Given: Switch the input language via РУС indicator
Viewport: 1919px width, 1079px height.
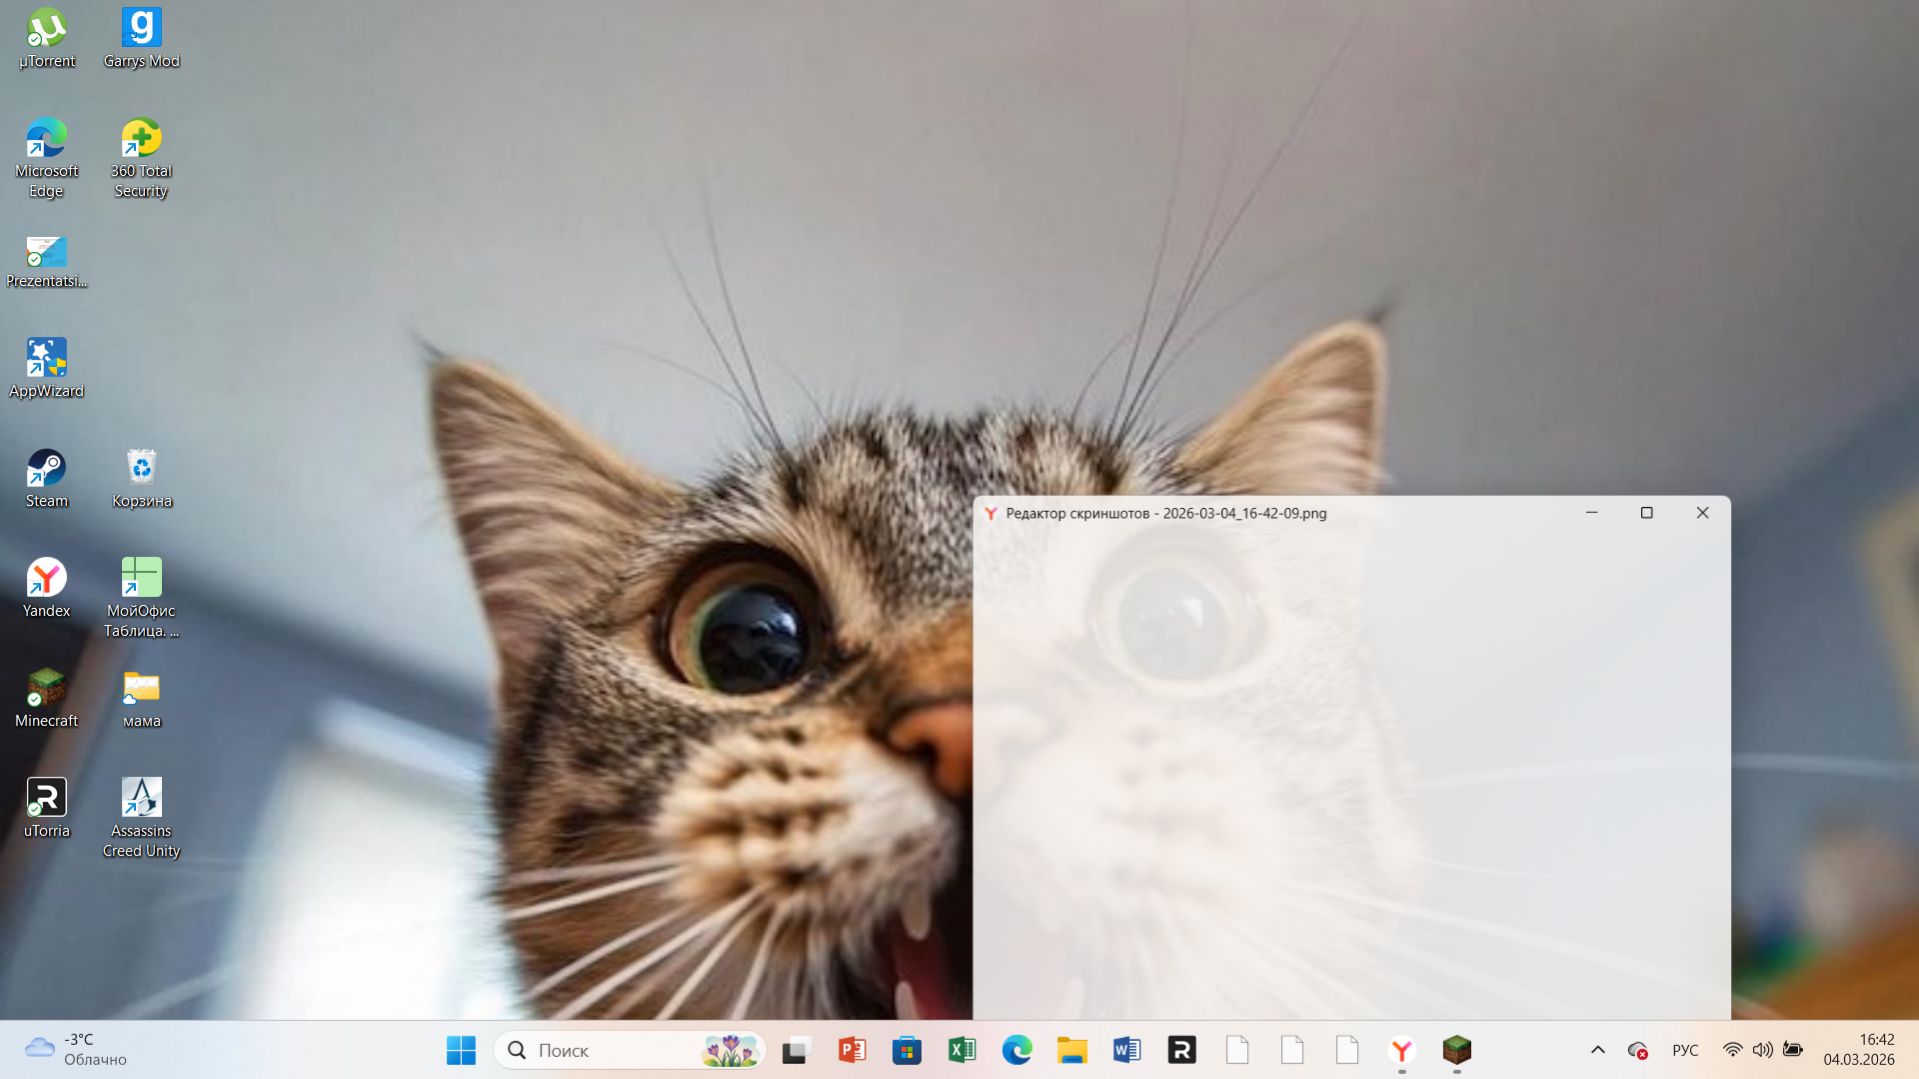Looking at the screenshot, I should 1685,1050.
